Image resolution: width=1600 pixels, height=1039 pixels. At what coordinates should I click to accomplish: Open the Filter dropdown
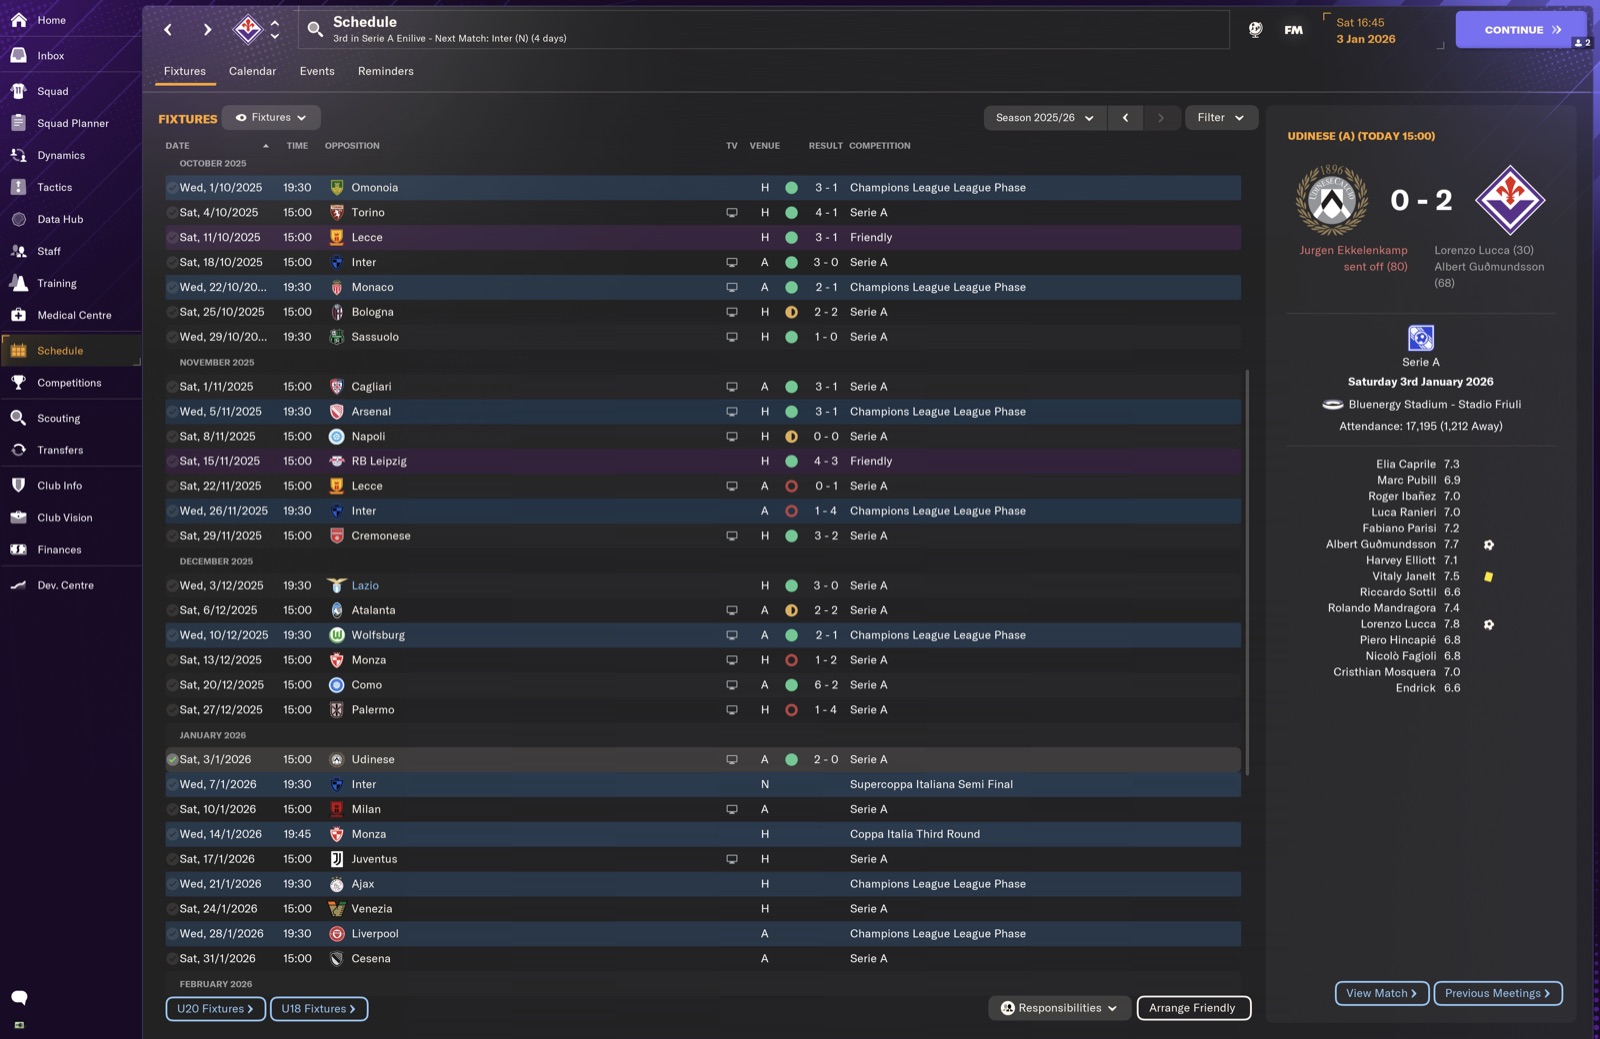[1221, 117]
